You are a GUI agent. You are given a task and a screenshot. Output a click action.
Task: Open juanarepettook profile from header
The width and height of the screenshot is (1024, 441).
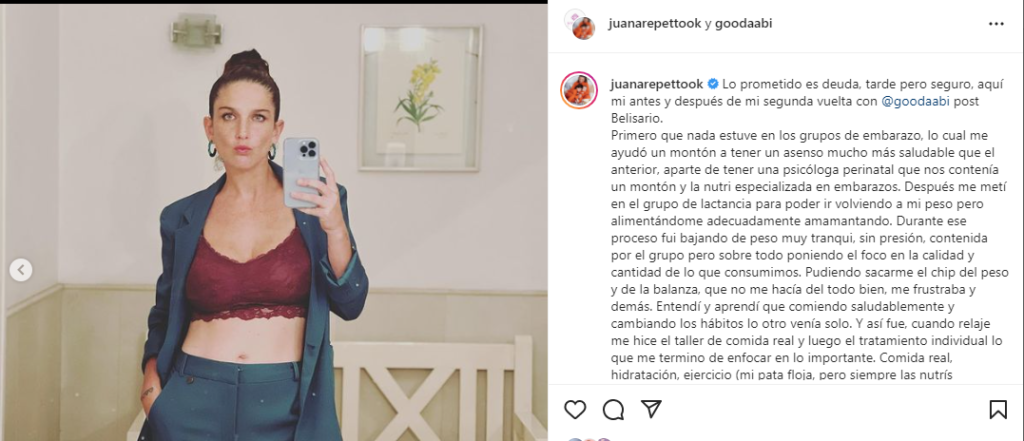[x=654, y=24]
